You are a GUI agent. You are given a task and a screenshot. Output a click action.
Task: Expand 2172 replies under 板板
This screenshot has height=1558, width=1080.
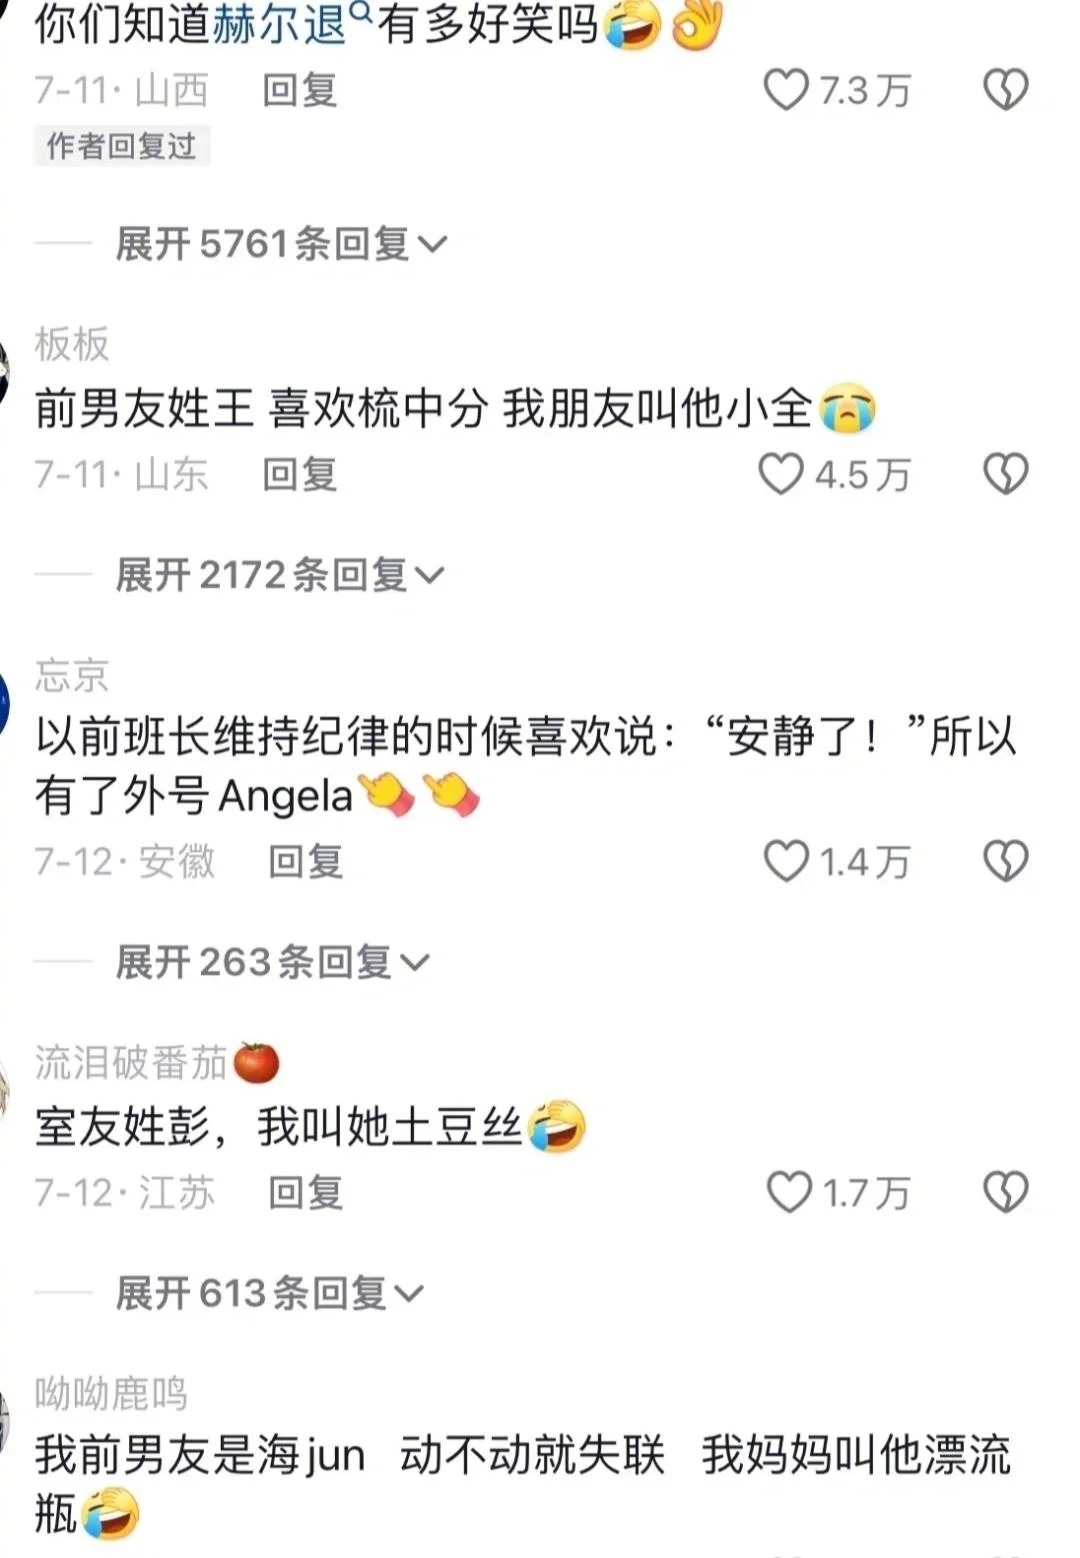click(x=280, y=575)
